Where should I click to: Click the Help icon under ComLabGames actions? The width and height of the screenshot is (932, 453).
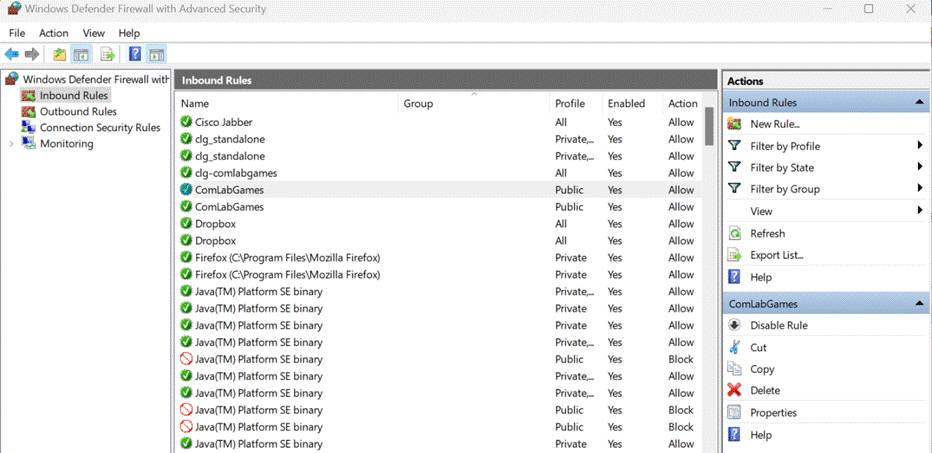coord(735,435)
